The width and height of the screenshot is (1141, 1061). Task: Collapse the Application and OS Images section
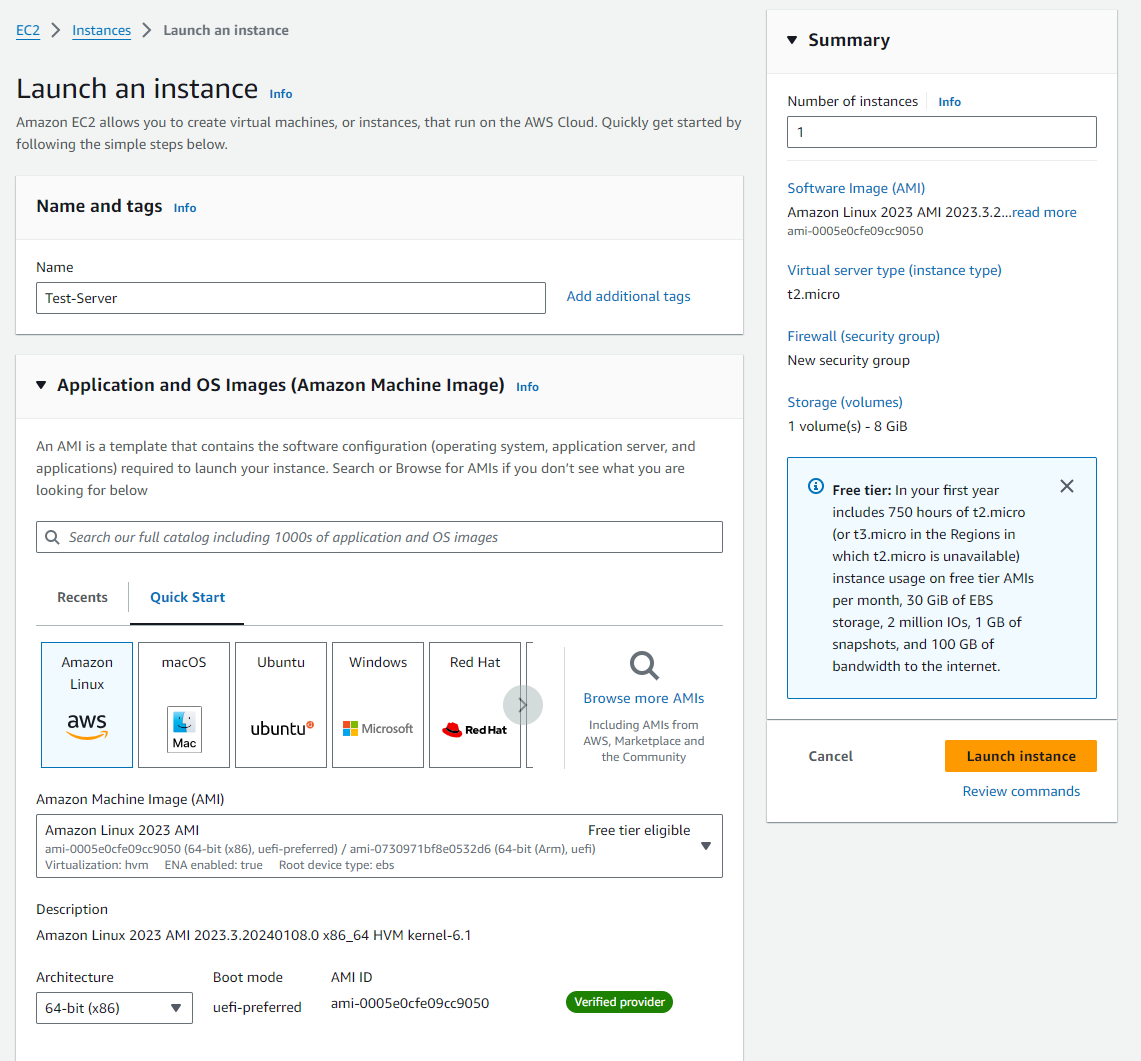pyautogui.click(x=41, y=385)
